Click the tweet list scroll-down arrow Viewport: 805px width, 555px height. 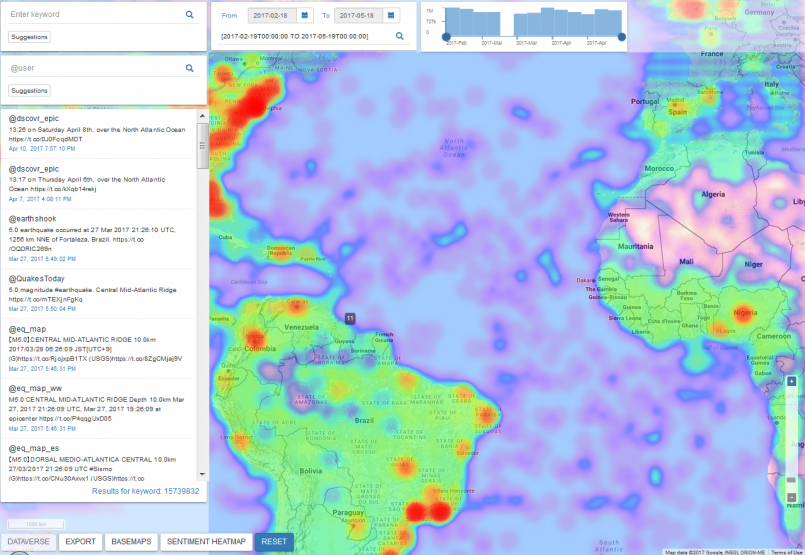click(x=202, y=474)
